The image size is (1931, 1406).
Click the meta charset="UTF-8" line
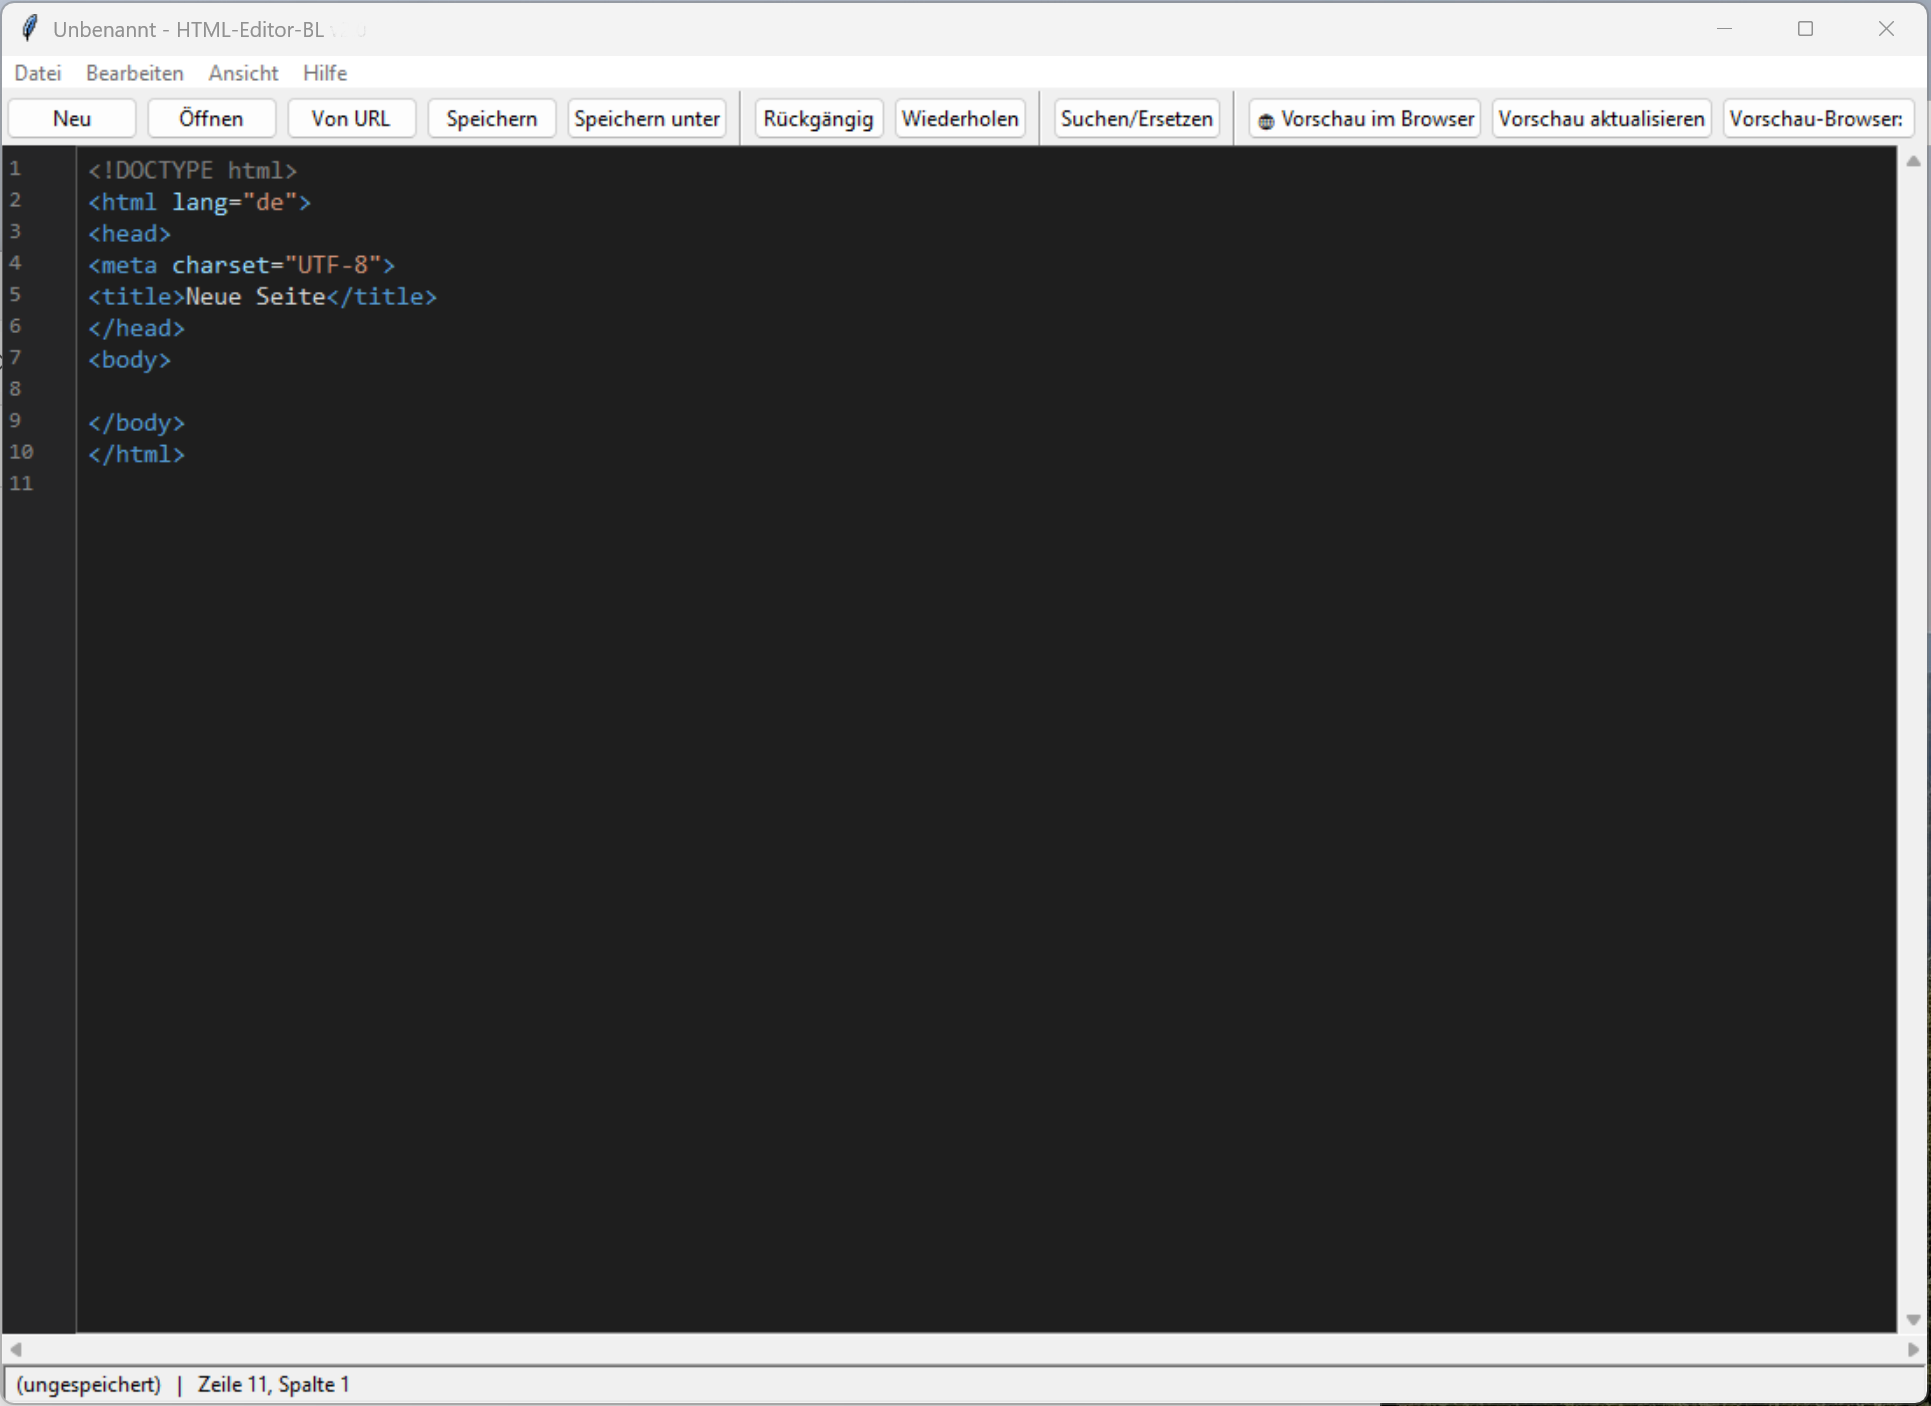tap(241, 265)
